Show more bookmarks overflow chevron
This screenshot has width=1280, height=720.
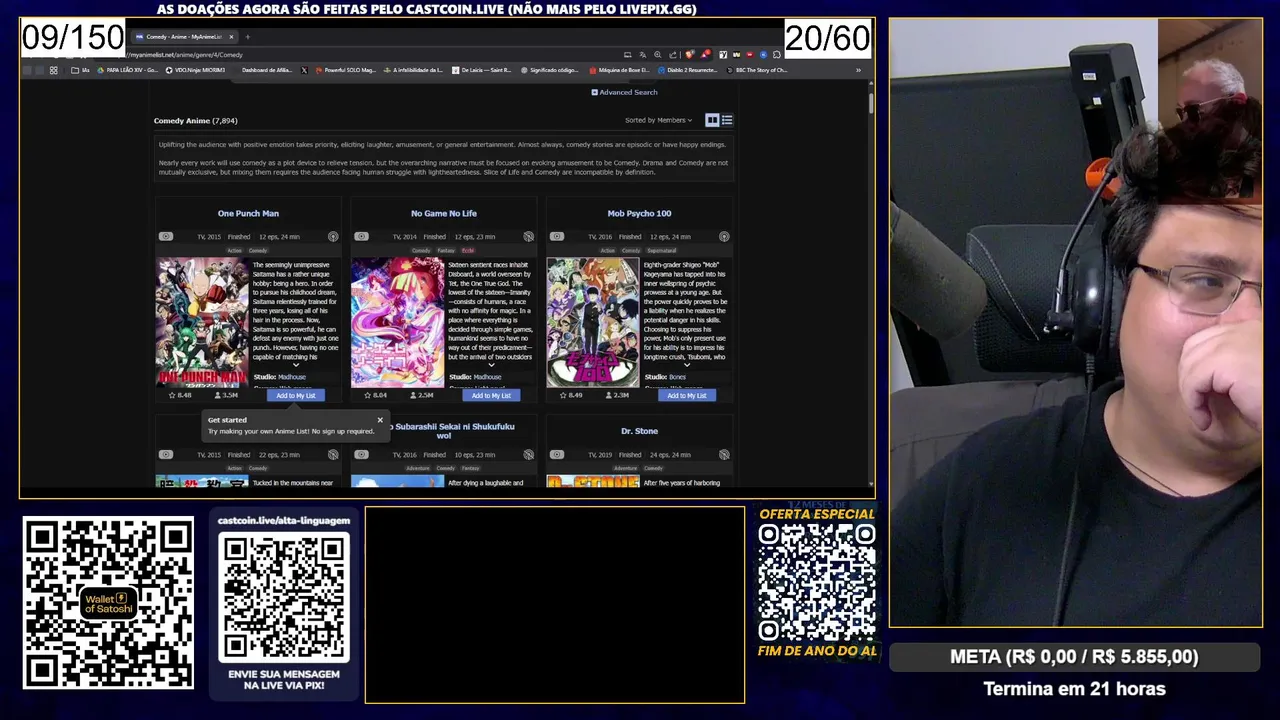click(858, 70)
